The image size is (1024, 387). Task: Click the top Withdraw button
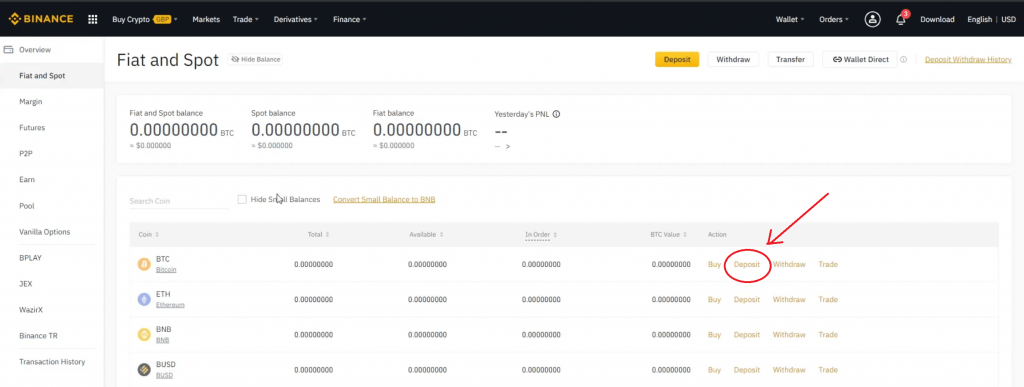733,59
